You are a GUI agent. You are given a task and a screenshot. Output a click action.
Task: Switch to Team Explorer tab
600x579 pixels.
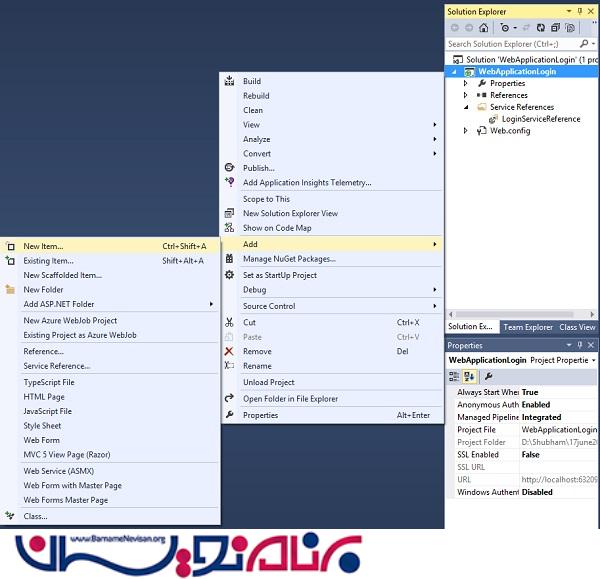tap(528, 327)
